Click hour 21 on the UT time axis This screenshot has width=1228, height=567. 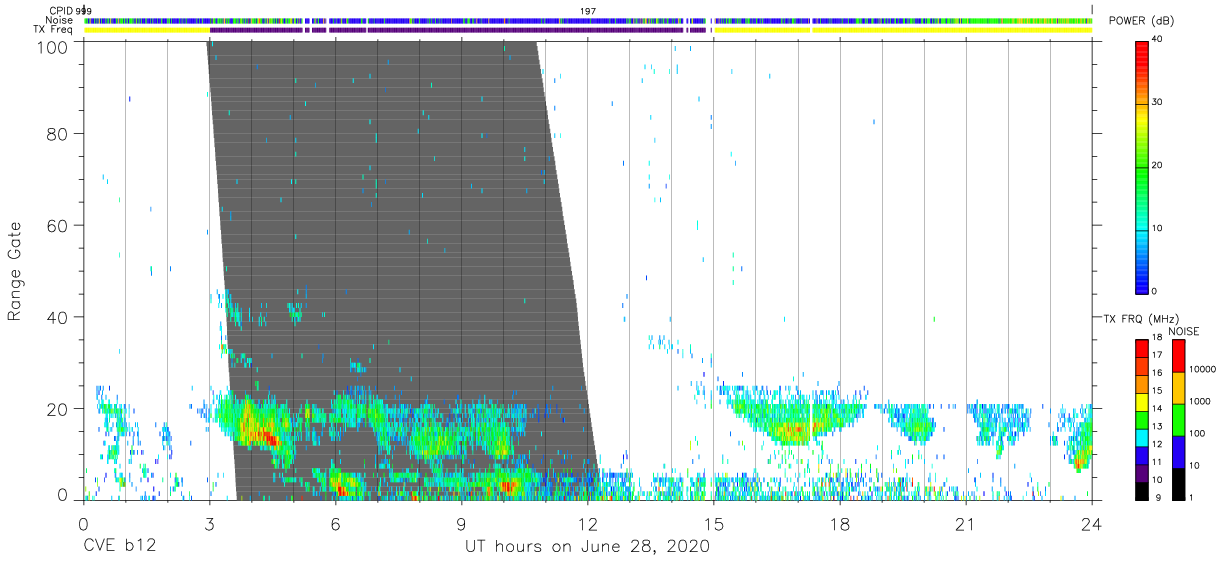965,524
